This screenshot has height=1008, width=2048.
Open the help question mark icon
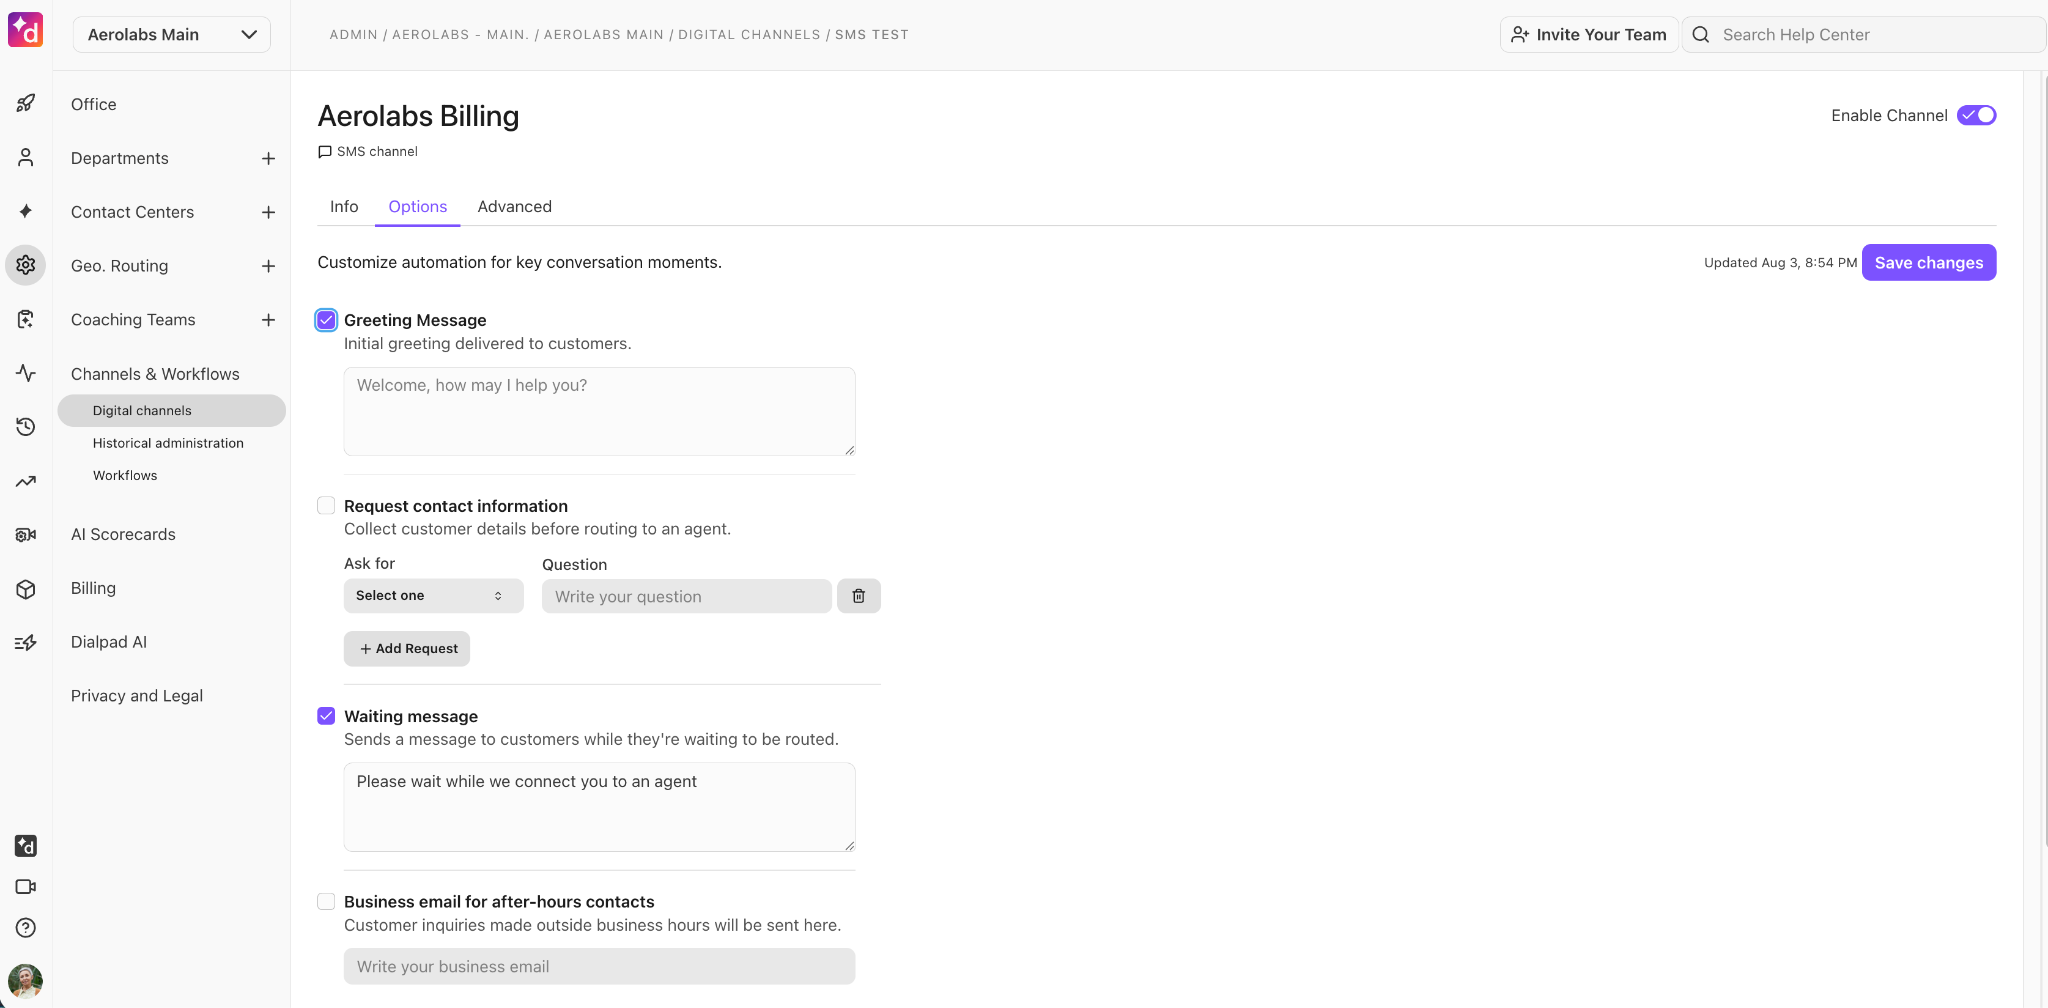pos(26,928)
